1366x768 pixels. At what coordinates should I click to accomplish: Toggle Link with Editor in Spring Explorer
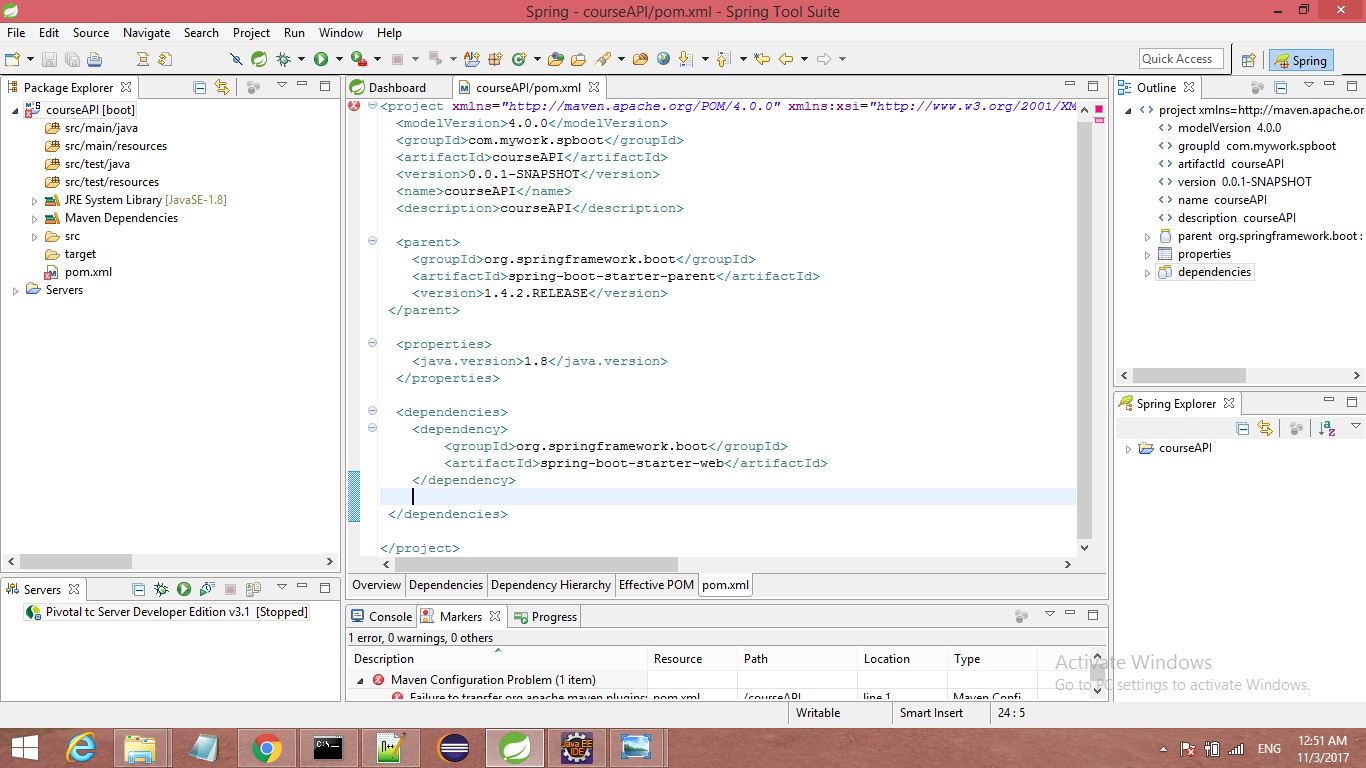1265,428
